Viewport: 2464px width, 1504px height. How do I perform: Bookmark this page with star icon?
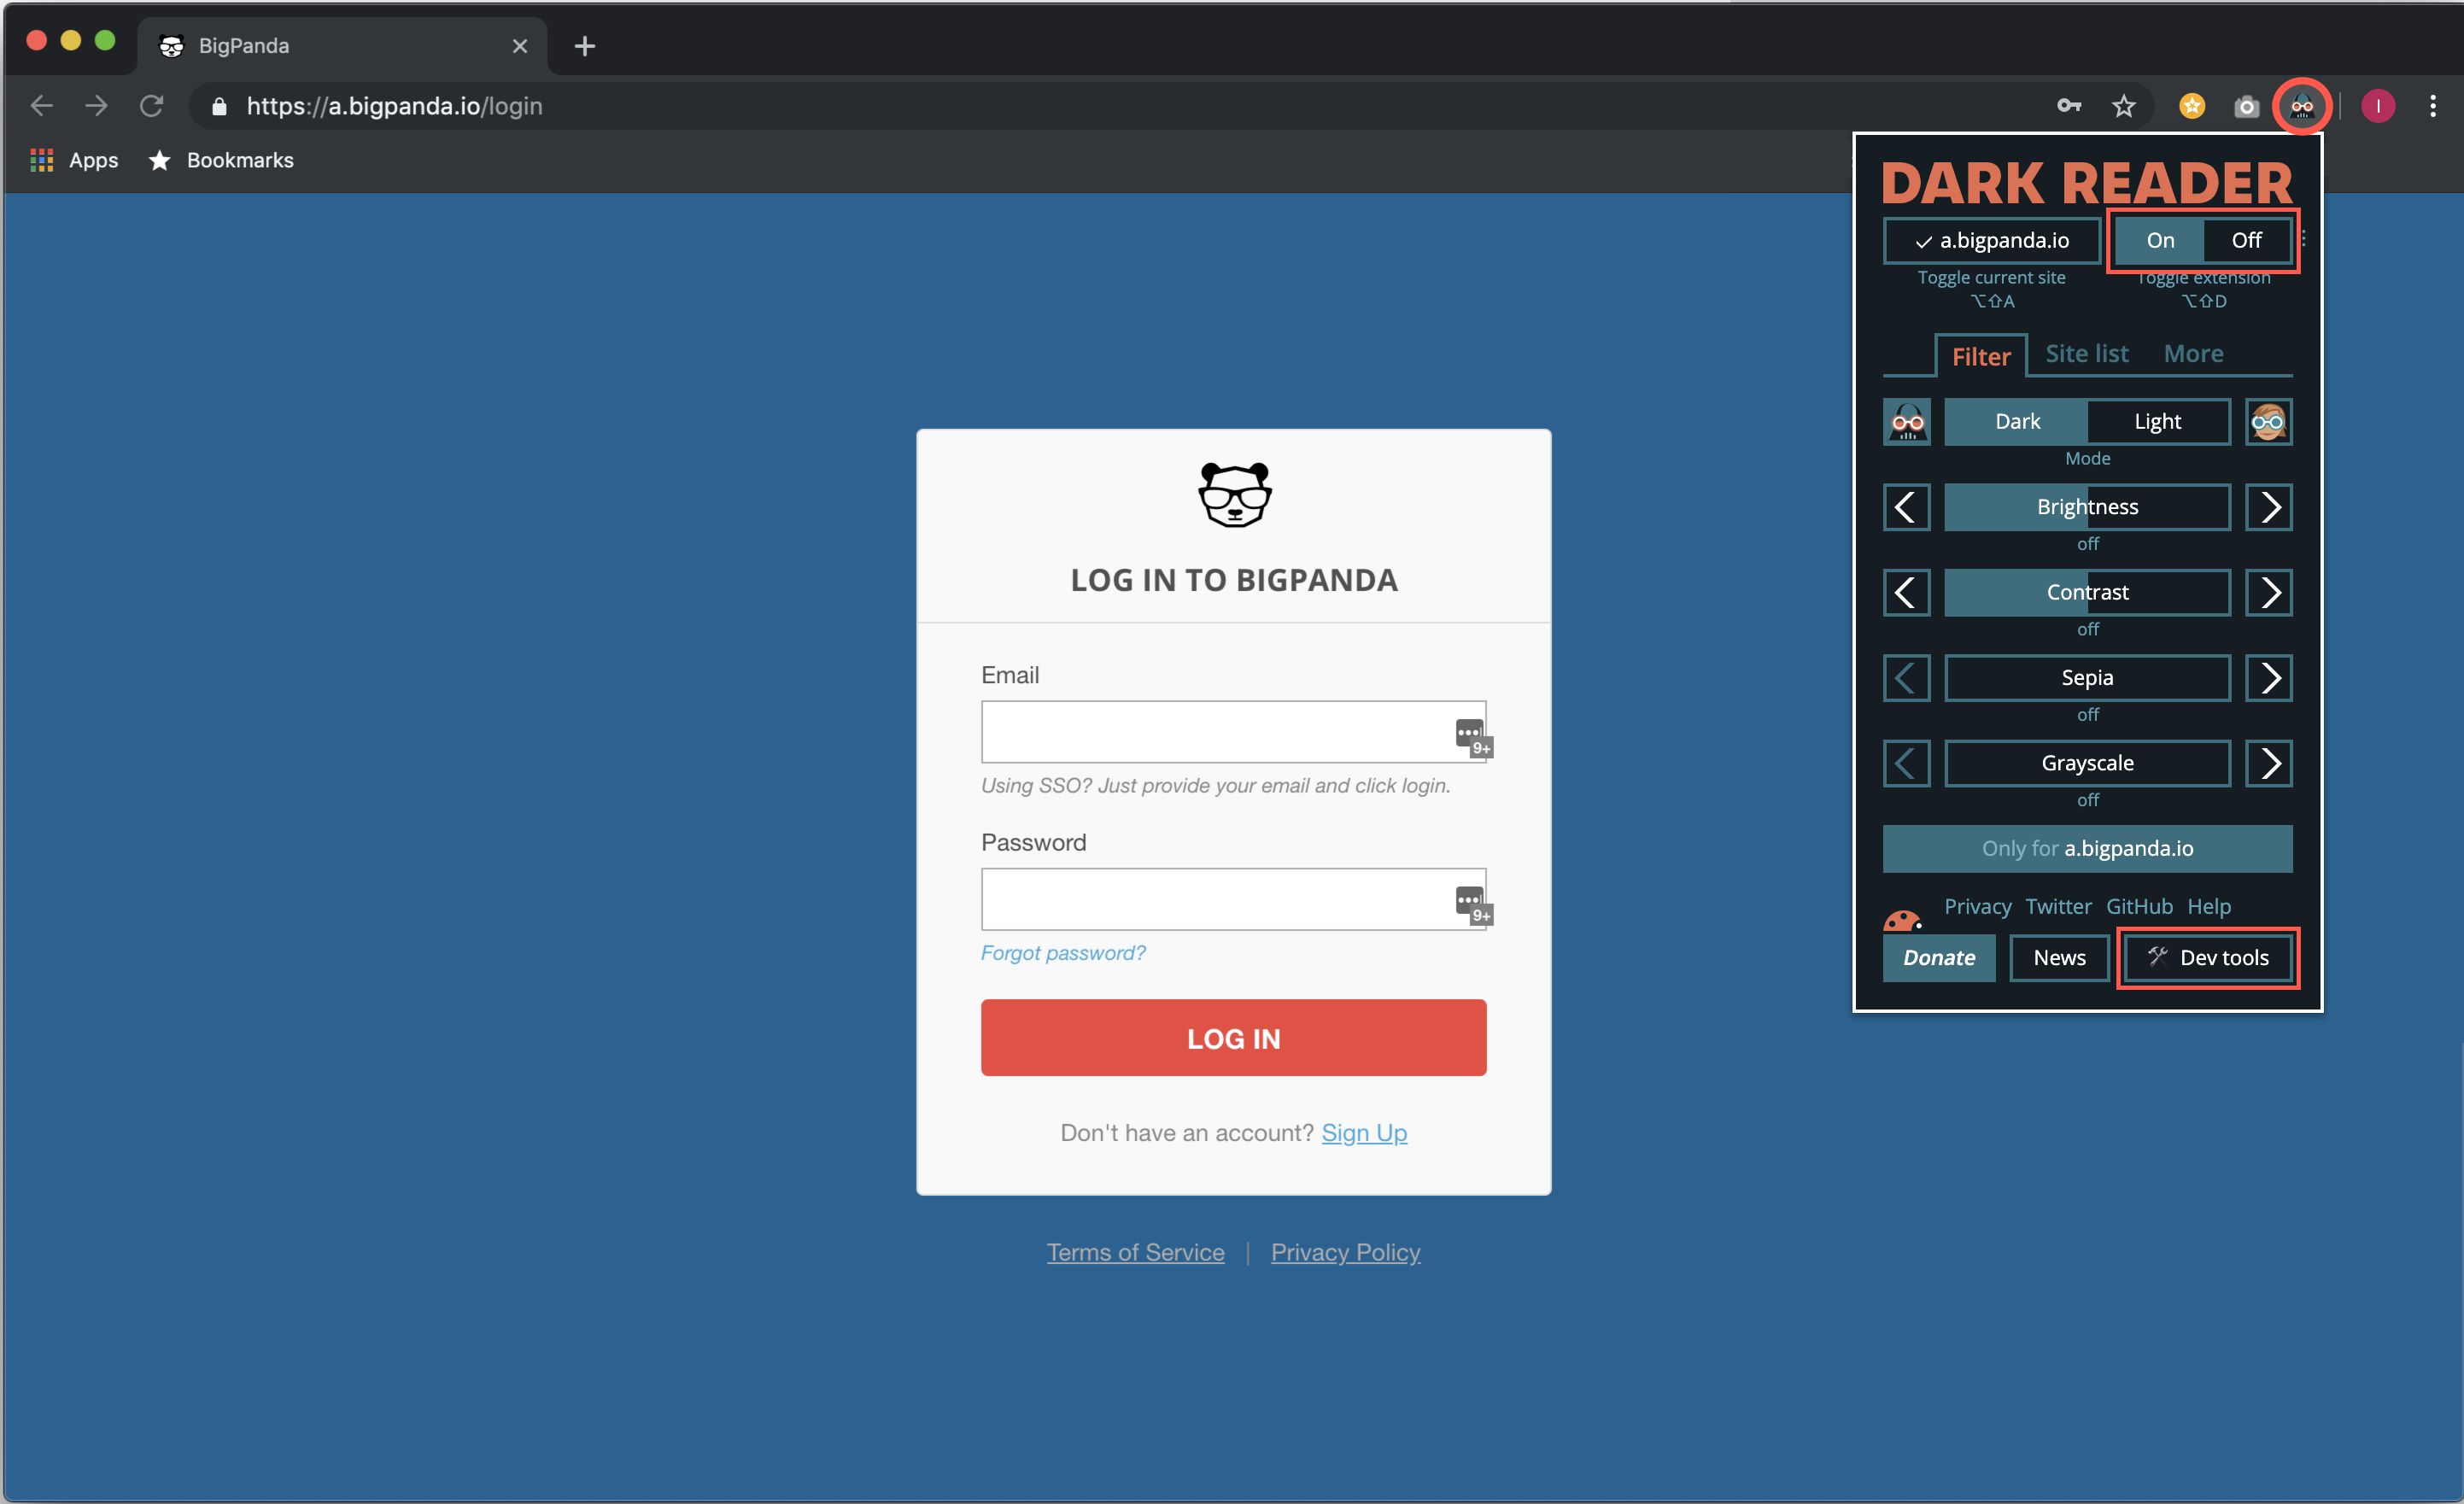point(2123,106)
